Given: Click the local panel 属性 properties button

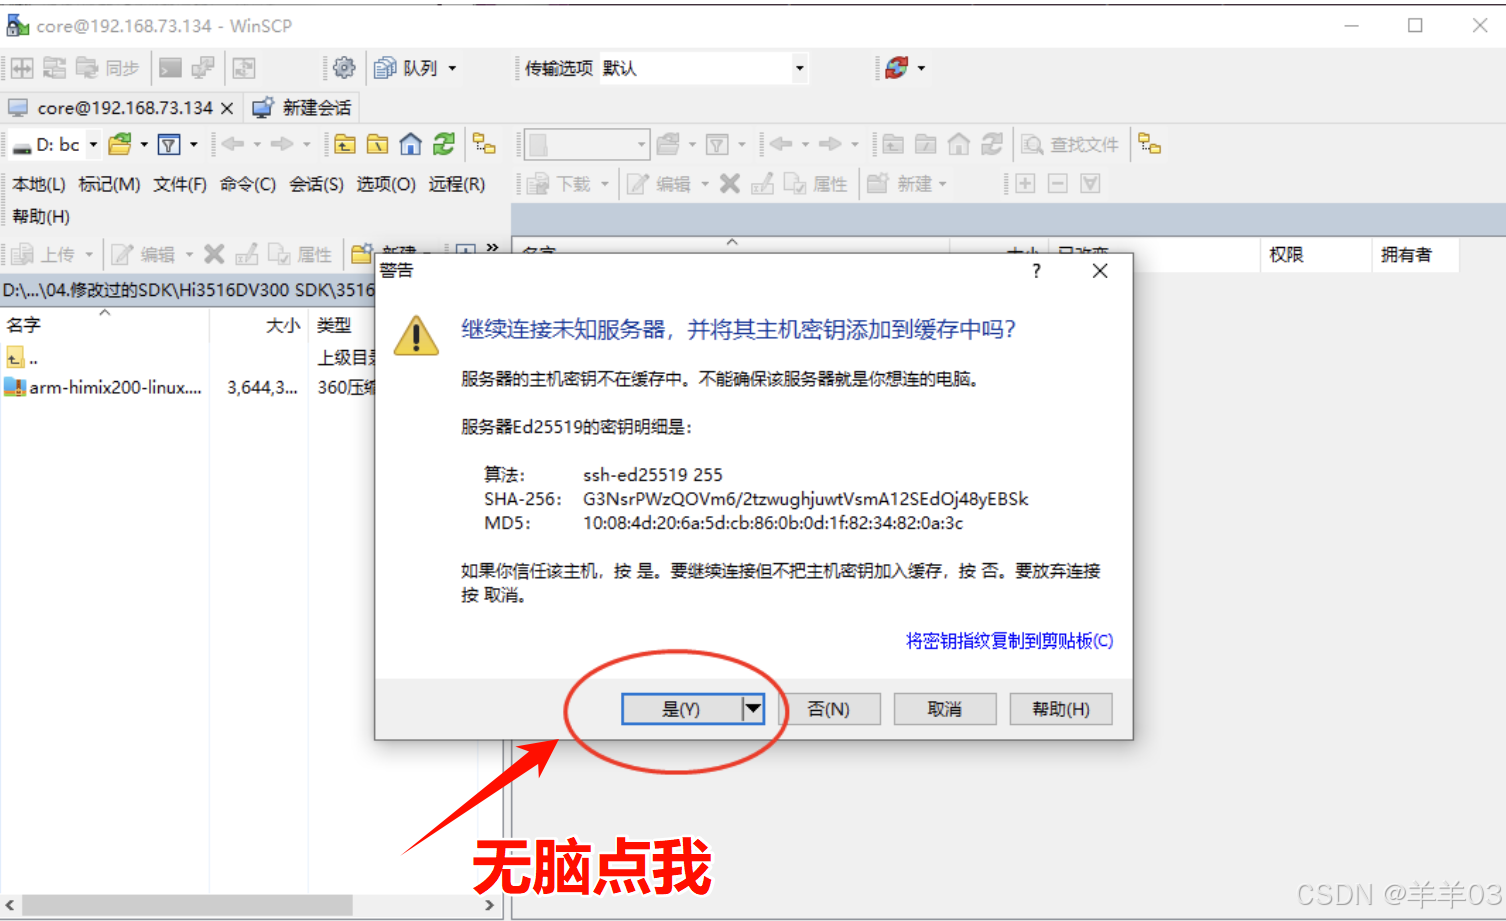Looking at the screenshot, I should (x=300, y=255).
